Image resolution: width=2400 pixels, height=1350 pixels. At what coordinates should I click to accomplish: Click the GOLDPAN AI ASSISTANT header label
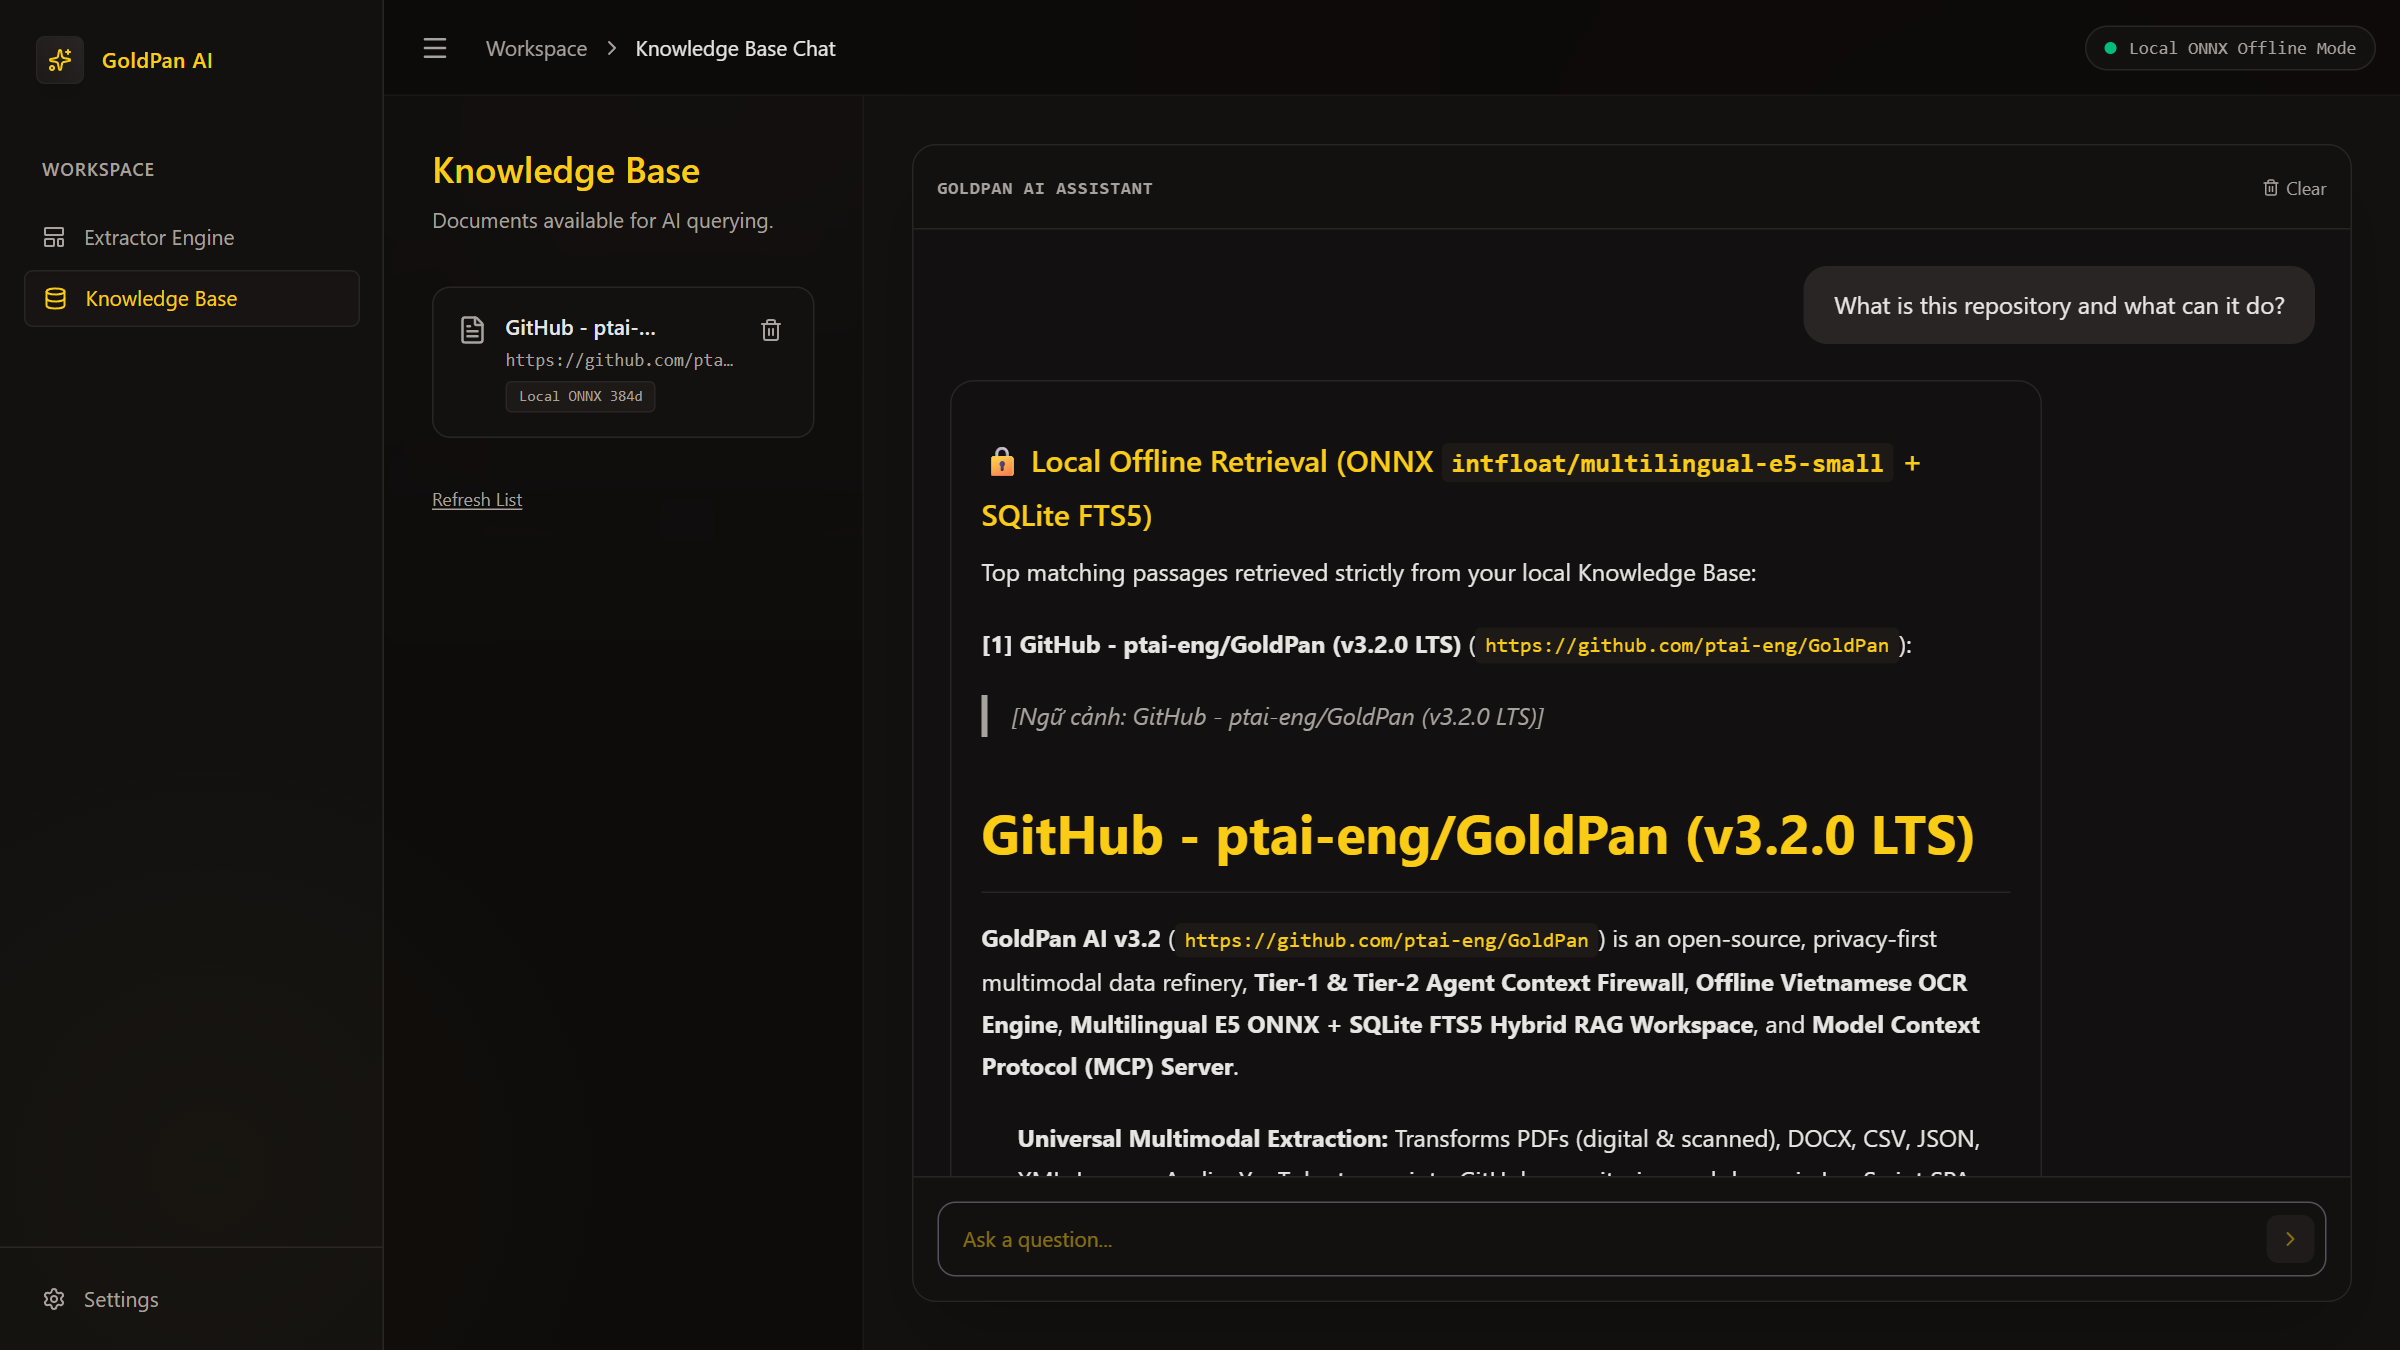(1044, 188)
